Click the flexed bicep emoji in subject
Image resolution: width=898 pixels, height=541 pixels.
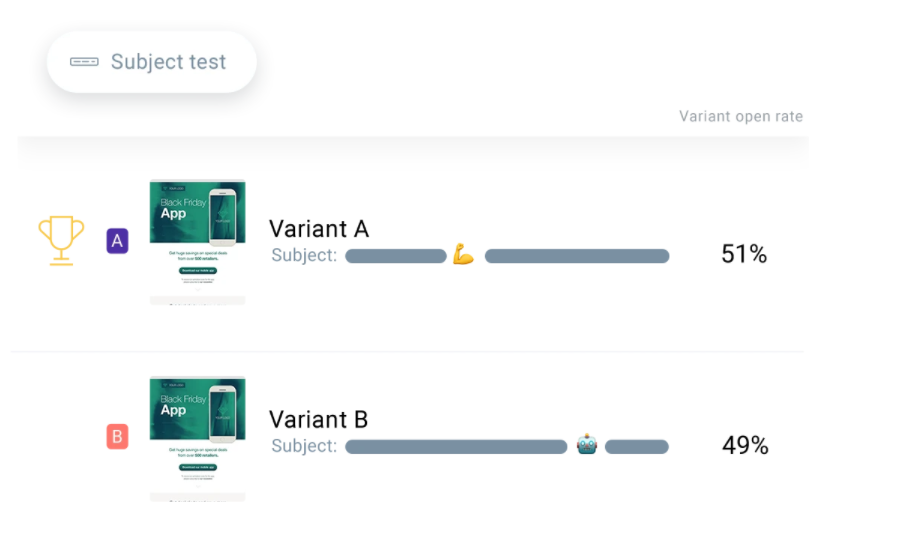tap(463, 255)
